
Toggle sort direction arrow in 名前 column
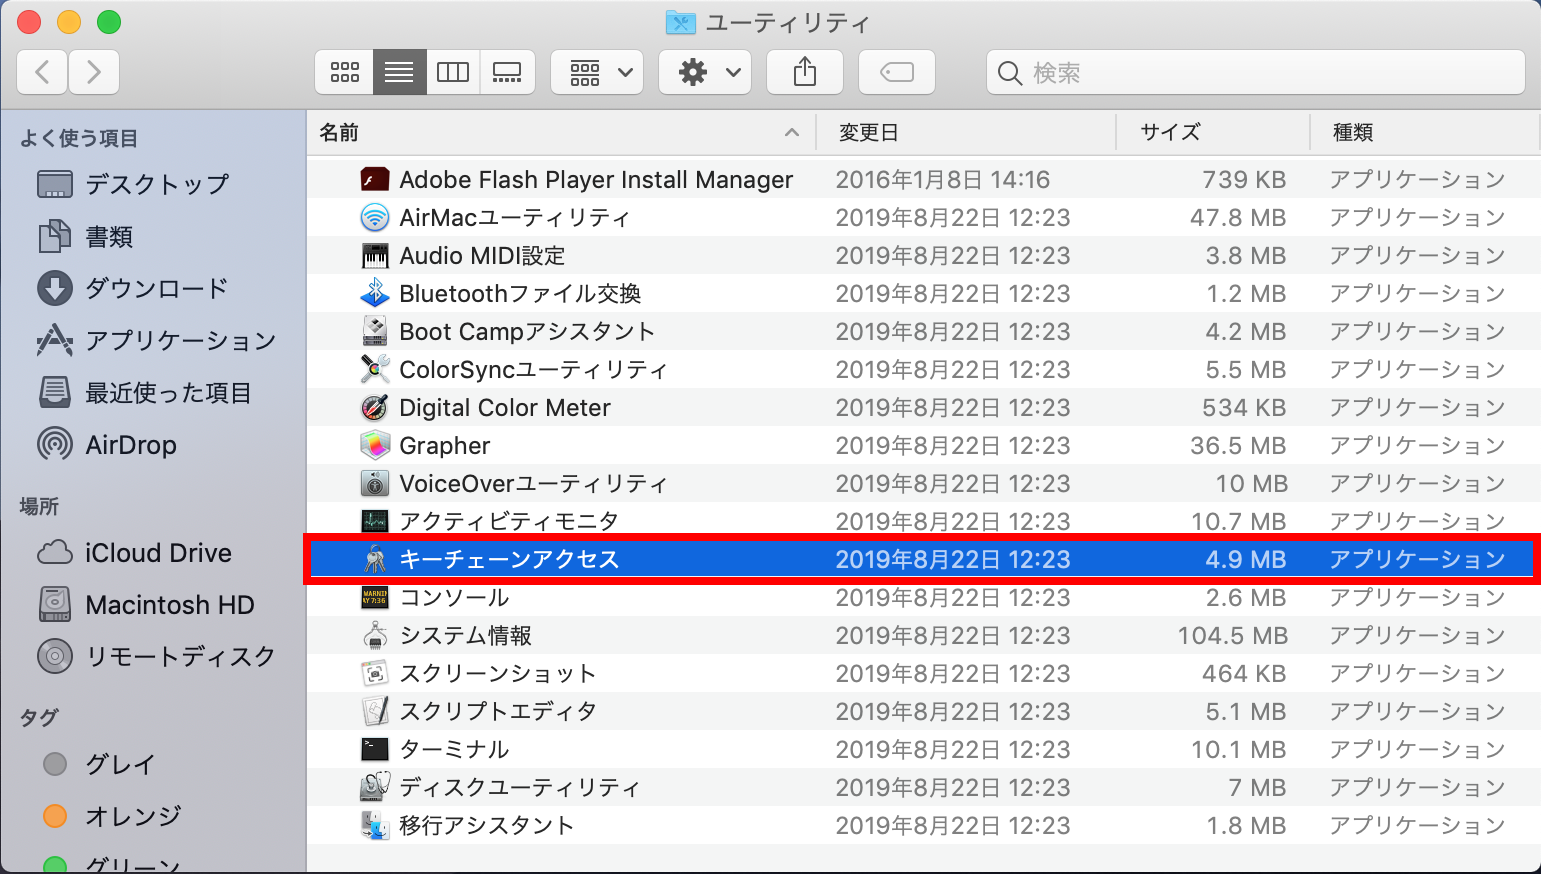tap(792, 132)
